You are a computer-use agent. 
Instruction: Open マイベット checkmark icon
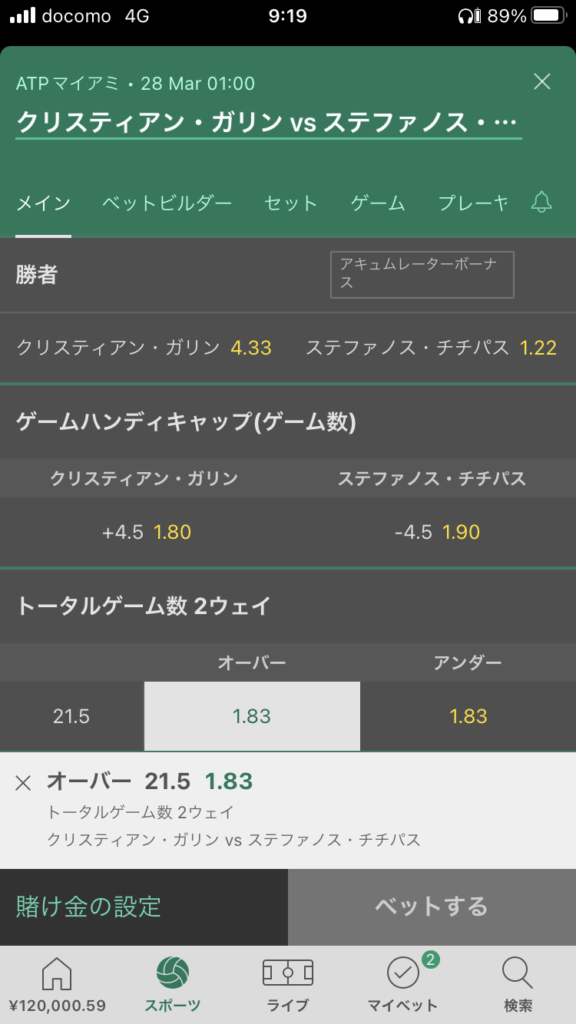point(402,974)
